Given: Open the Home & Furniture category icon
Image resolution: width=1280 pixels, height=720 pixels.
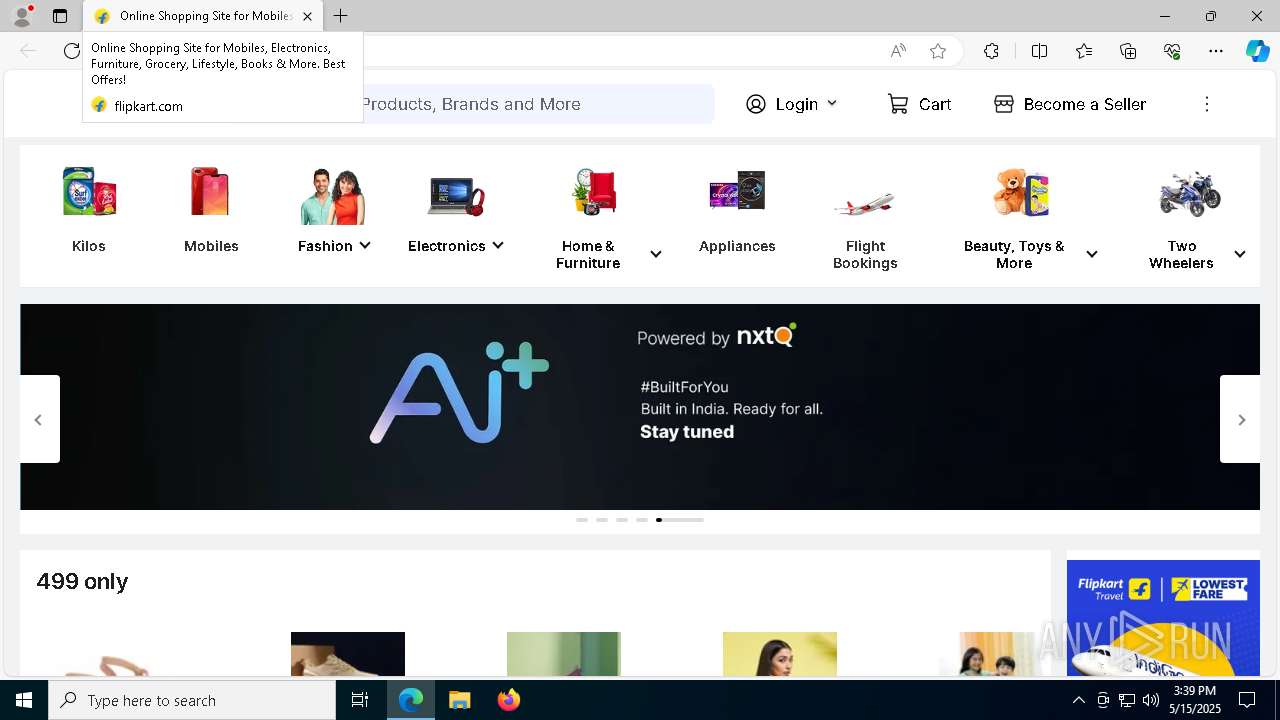Looking at the screenshot, I should click(x=595, y=192).
